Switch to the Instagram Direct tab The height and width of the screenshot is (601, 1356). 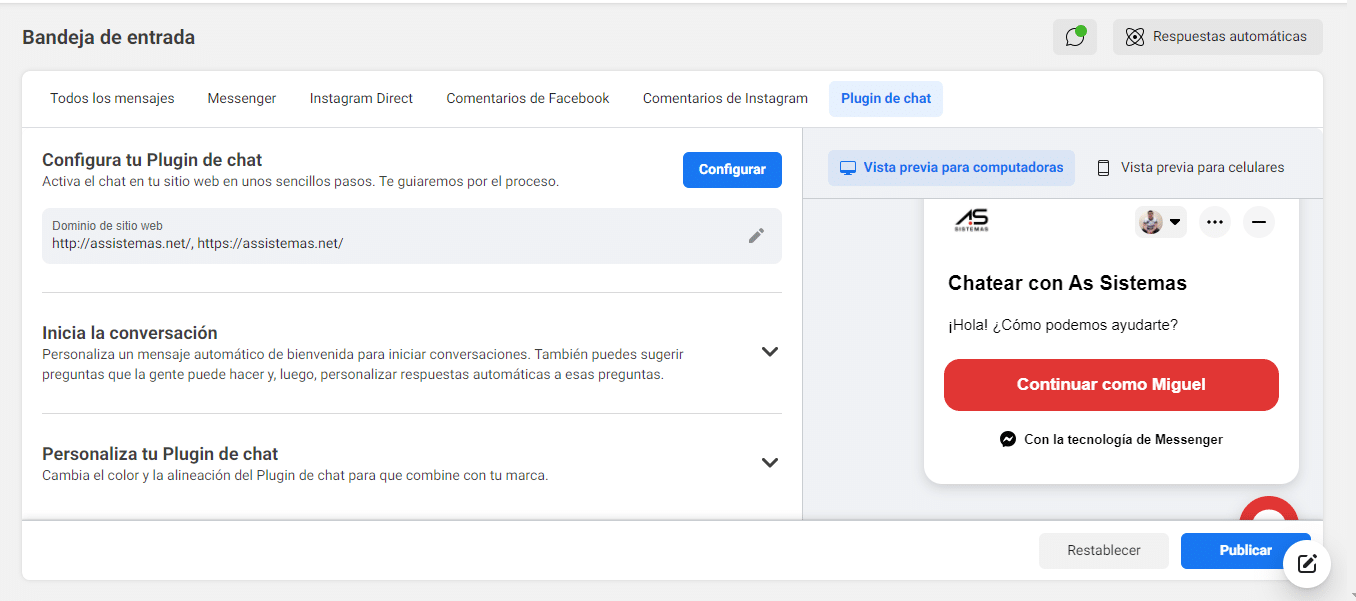point(361,99)
